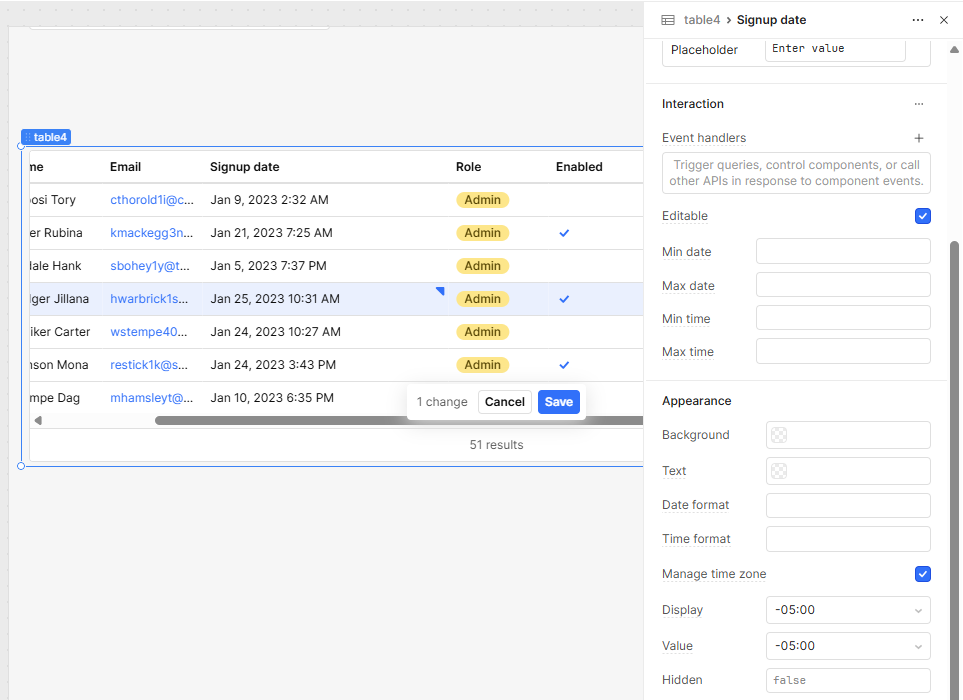Click the Admin tag in Carter row
The image size is (963, 700).
[x=482, y=332]
